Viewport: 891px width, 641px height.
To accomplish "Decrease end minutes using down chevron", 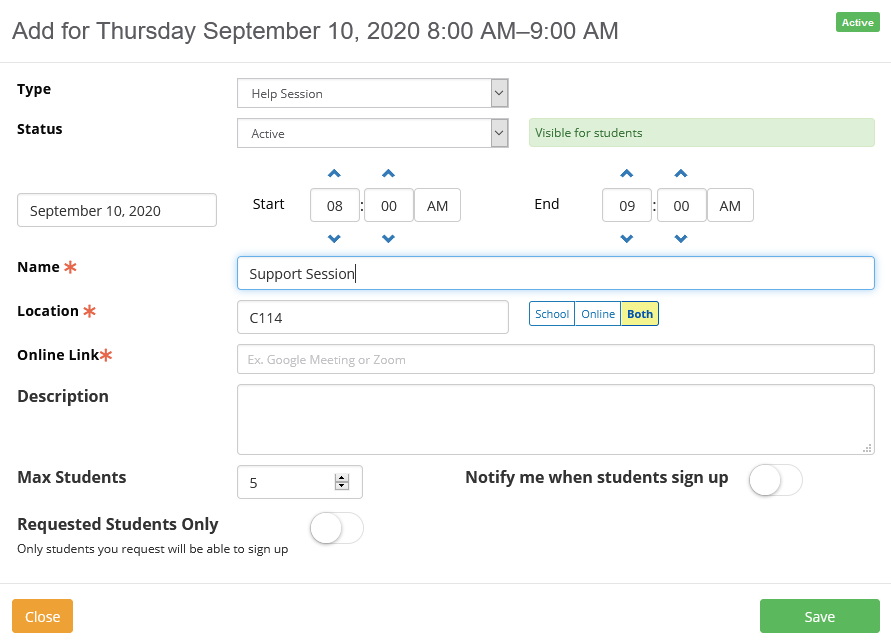I will pos(681,238).
